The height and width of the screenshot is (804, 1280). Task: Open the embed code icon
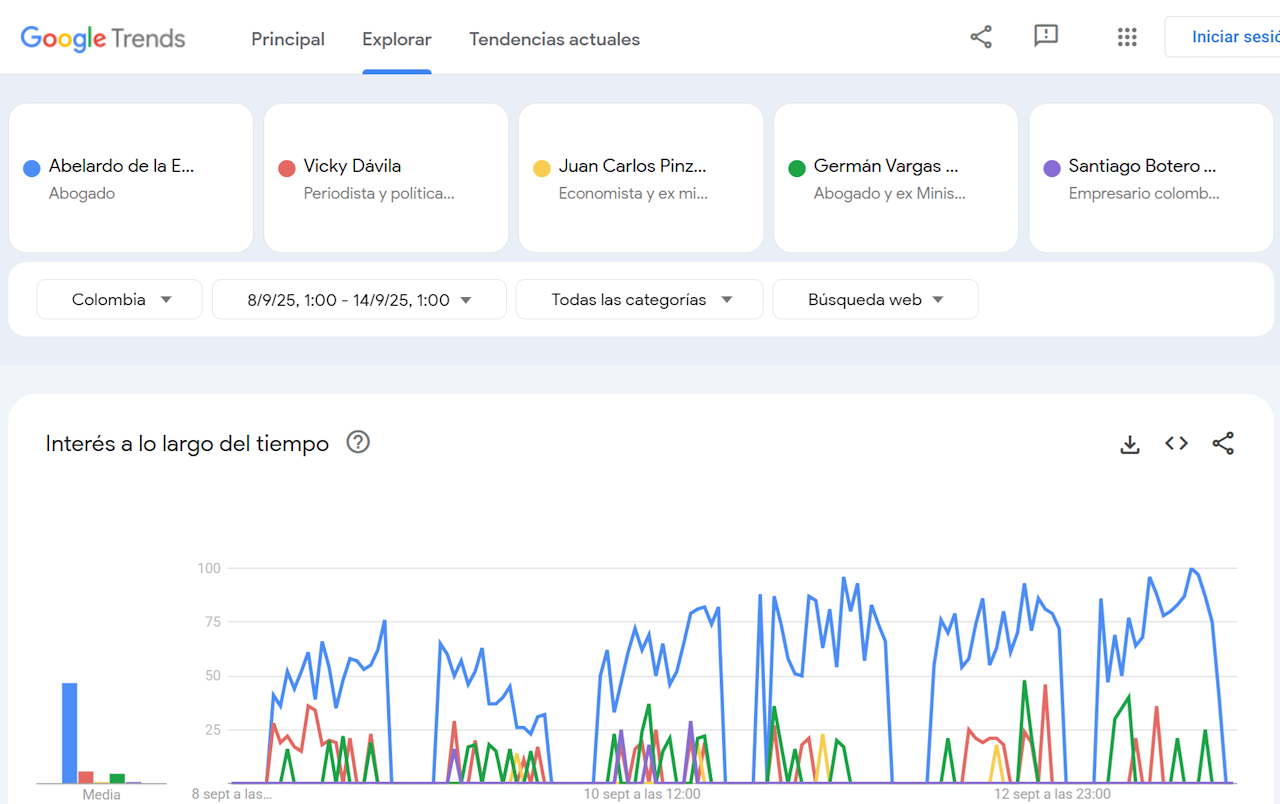[x=1176, y=444]
